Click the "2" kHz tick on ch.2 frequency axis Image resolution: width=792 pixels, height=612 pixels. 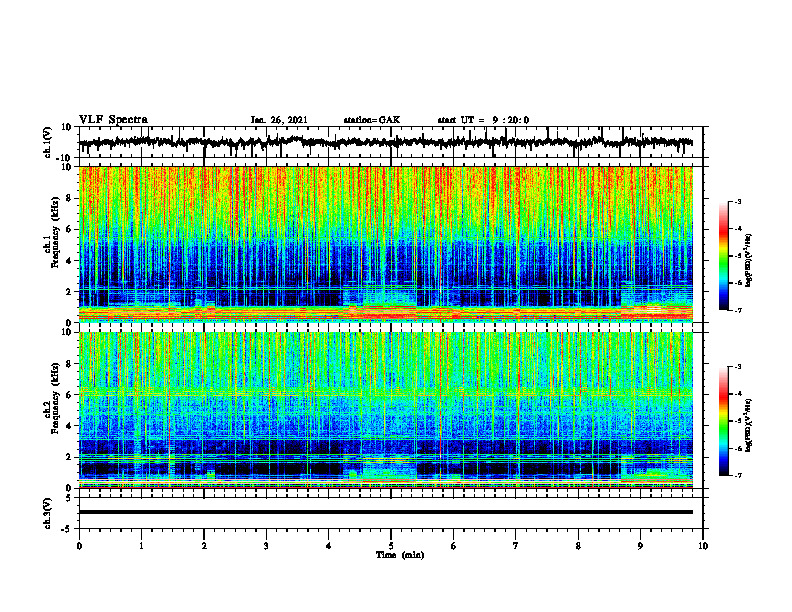tap(70, 457)
